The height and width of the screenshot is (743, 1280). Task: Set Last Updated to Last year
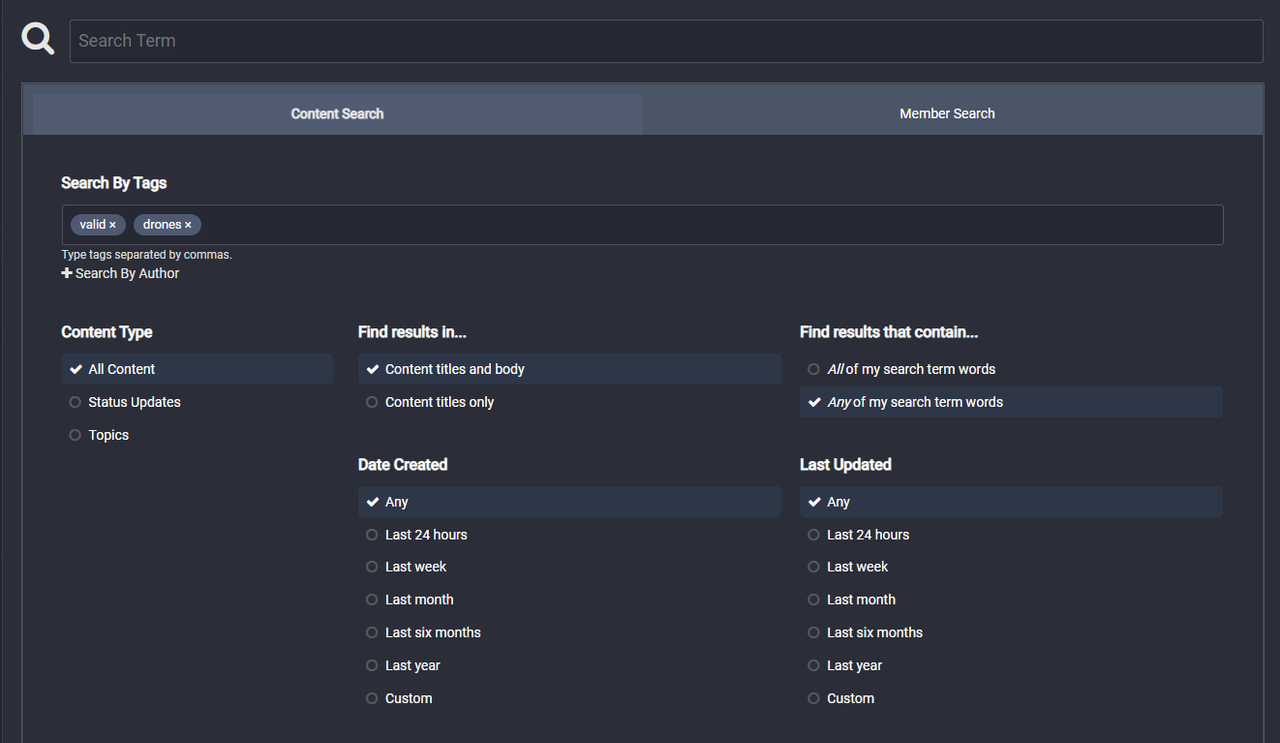(854, 666)
